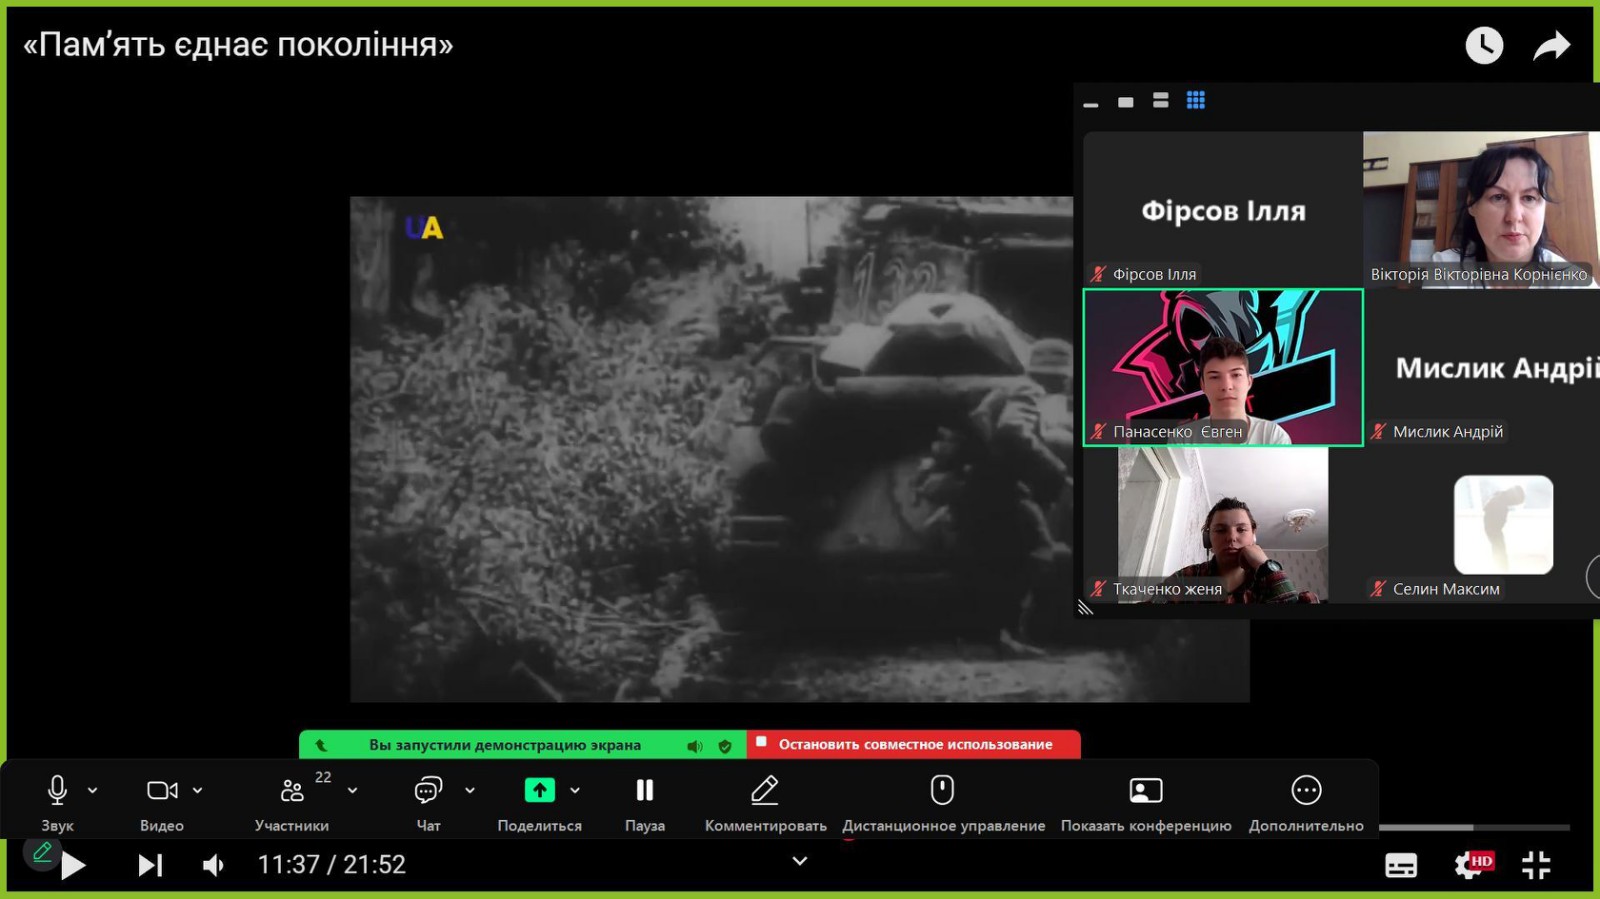
Task: Click the video time display 11:37 / 21:52
Action: pos(332,865)
